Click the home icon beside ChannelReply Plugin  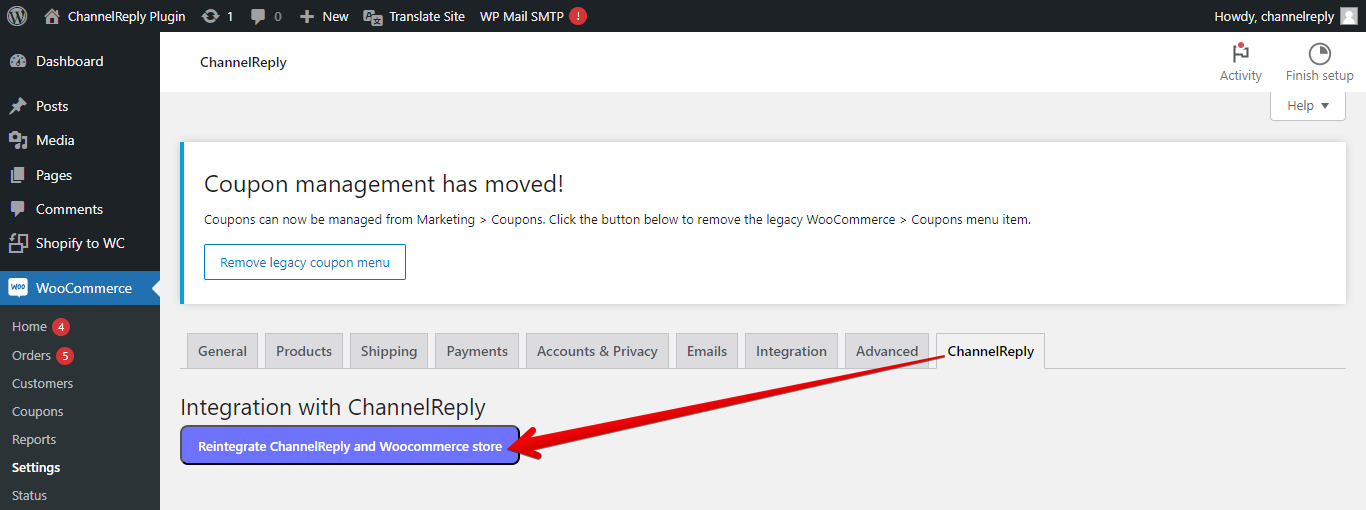(52, 16)
